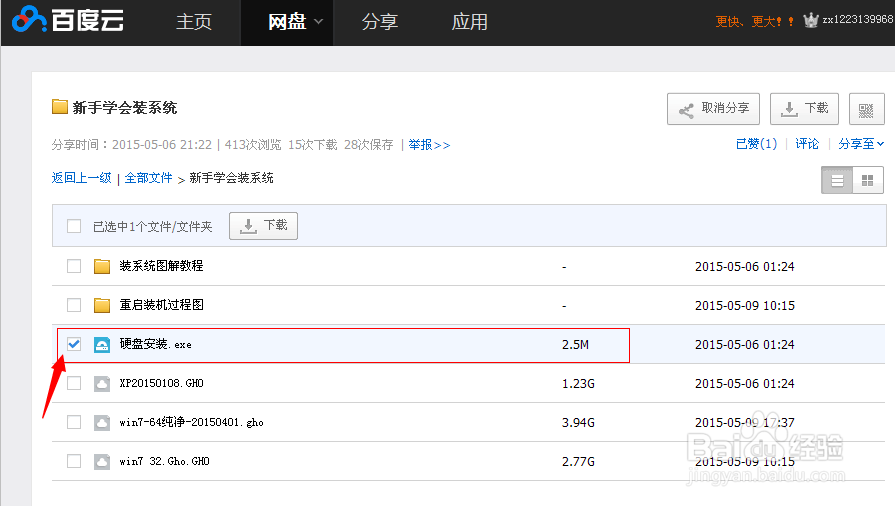The image size is (895, 506).
Task: Switch to grid thumbnail view
Action: (868, 180)
